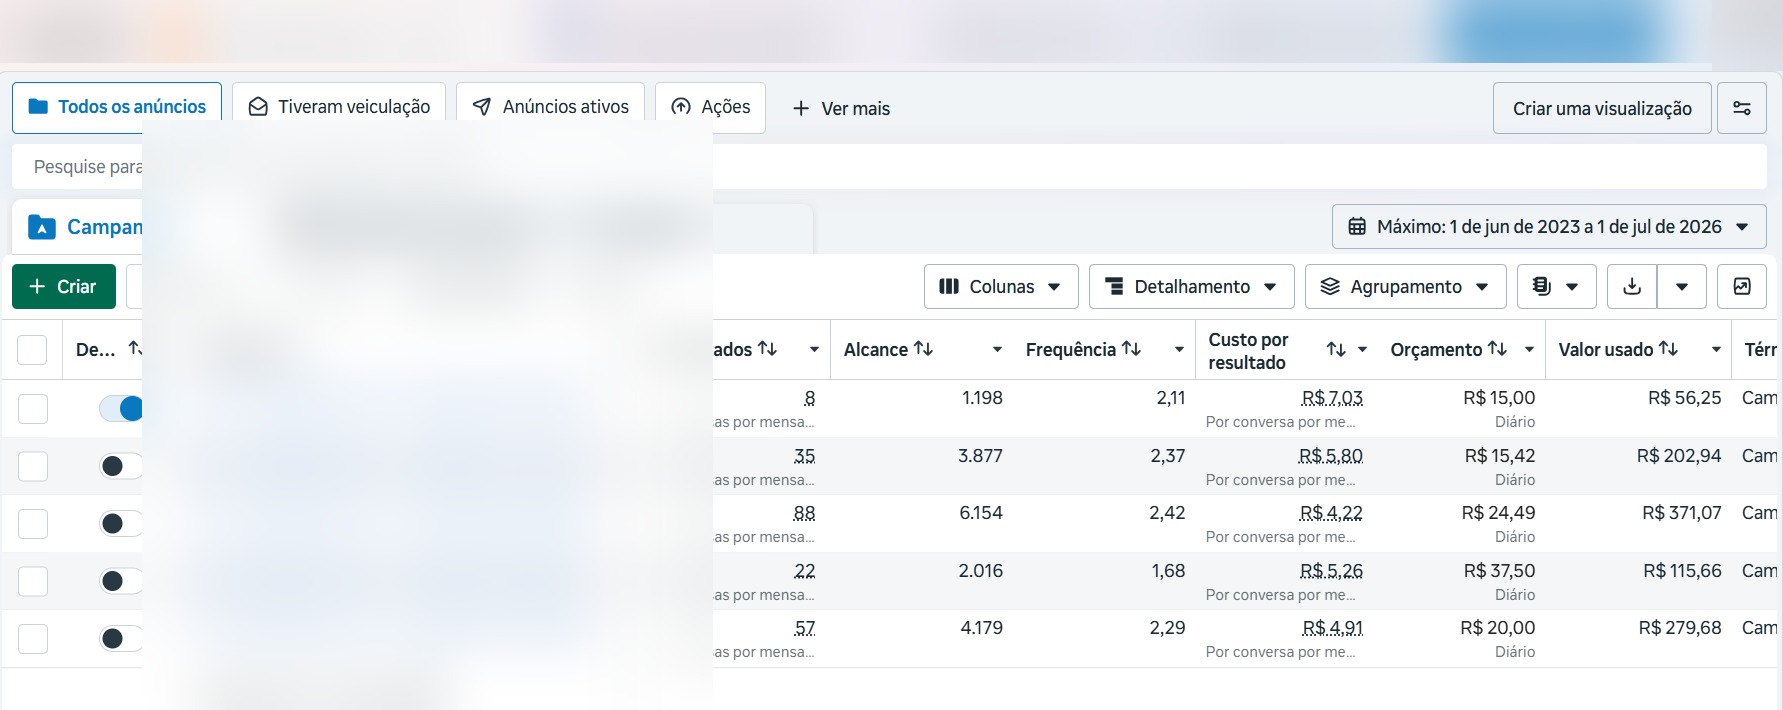Click the R$ 7,03 cost per result

pos(1332,398)
